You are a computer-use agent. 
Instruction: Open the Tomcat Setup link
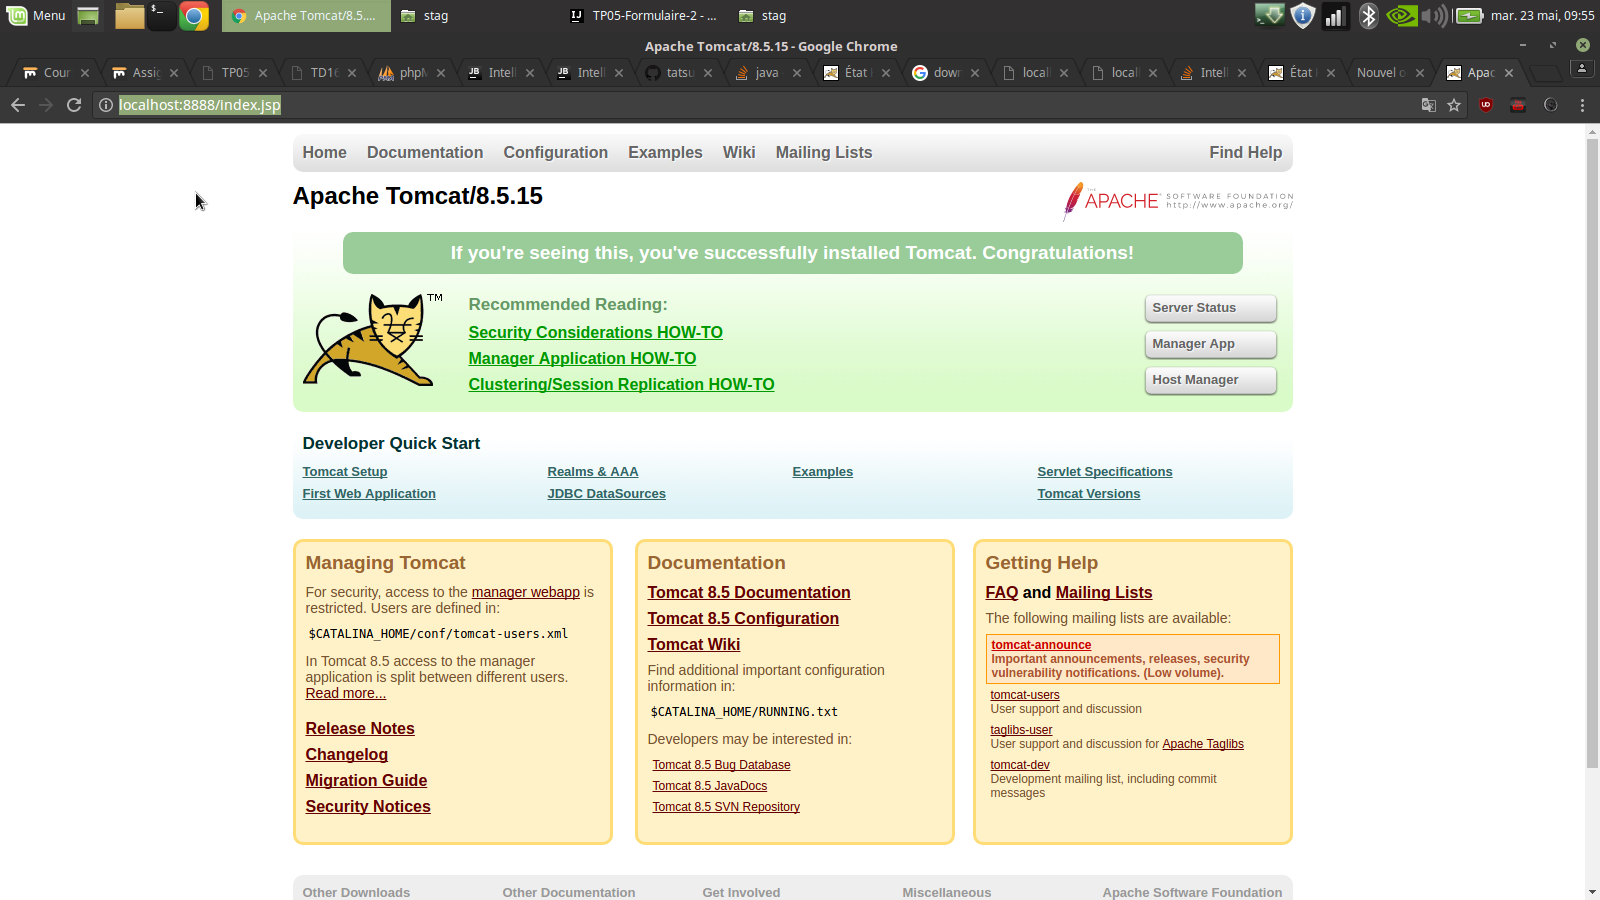[345, 472]
